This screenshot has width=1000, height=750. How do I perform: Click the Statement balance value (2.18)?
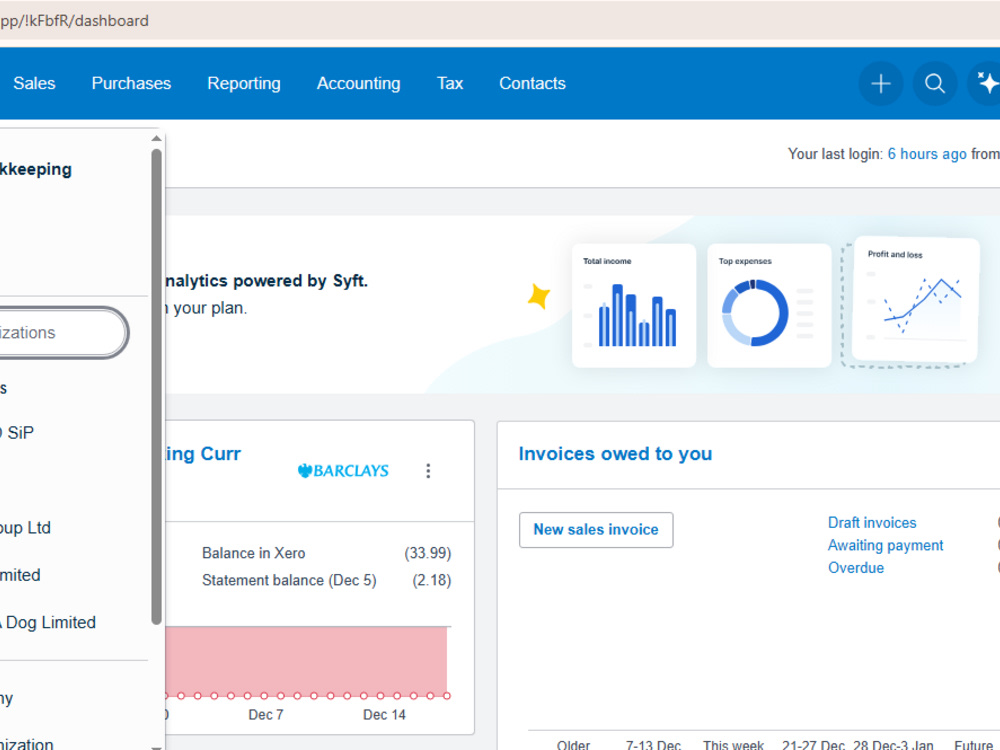pyautogui.click(x=431, y=580)
